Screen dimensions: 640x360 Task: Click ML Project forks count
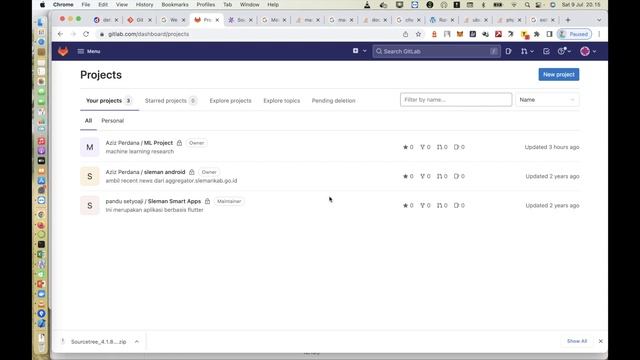(425, 147)
